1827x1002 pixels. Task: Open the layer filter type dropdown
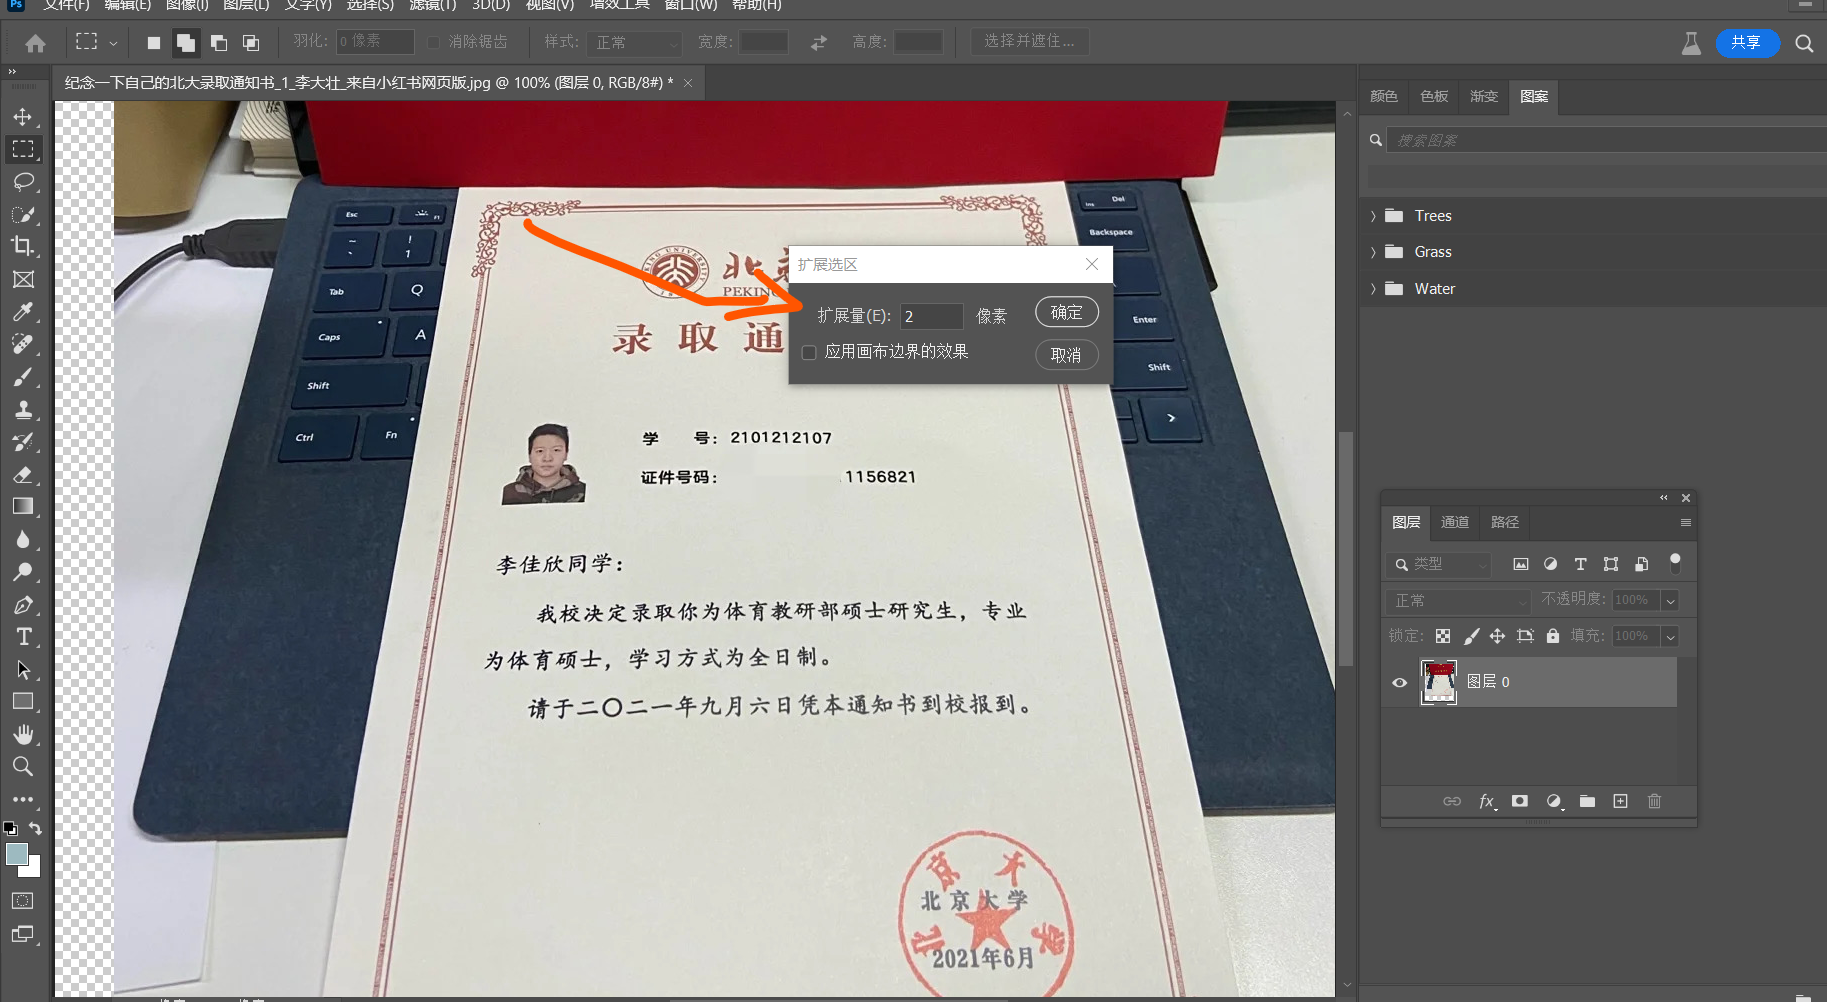pyautogui.click(x=1439, y=564)
